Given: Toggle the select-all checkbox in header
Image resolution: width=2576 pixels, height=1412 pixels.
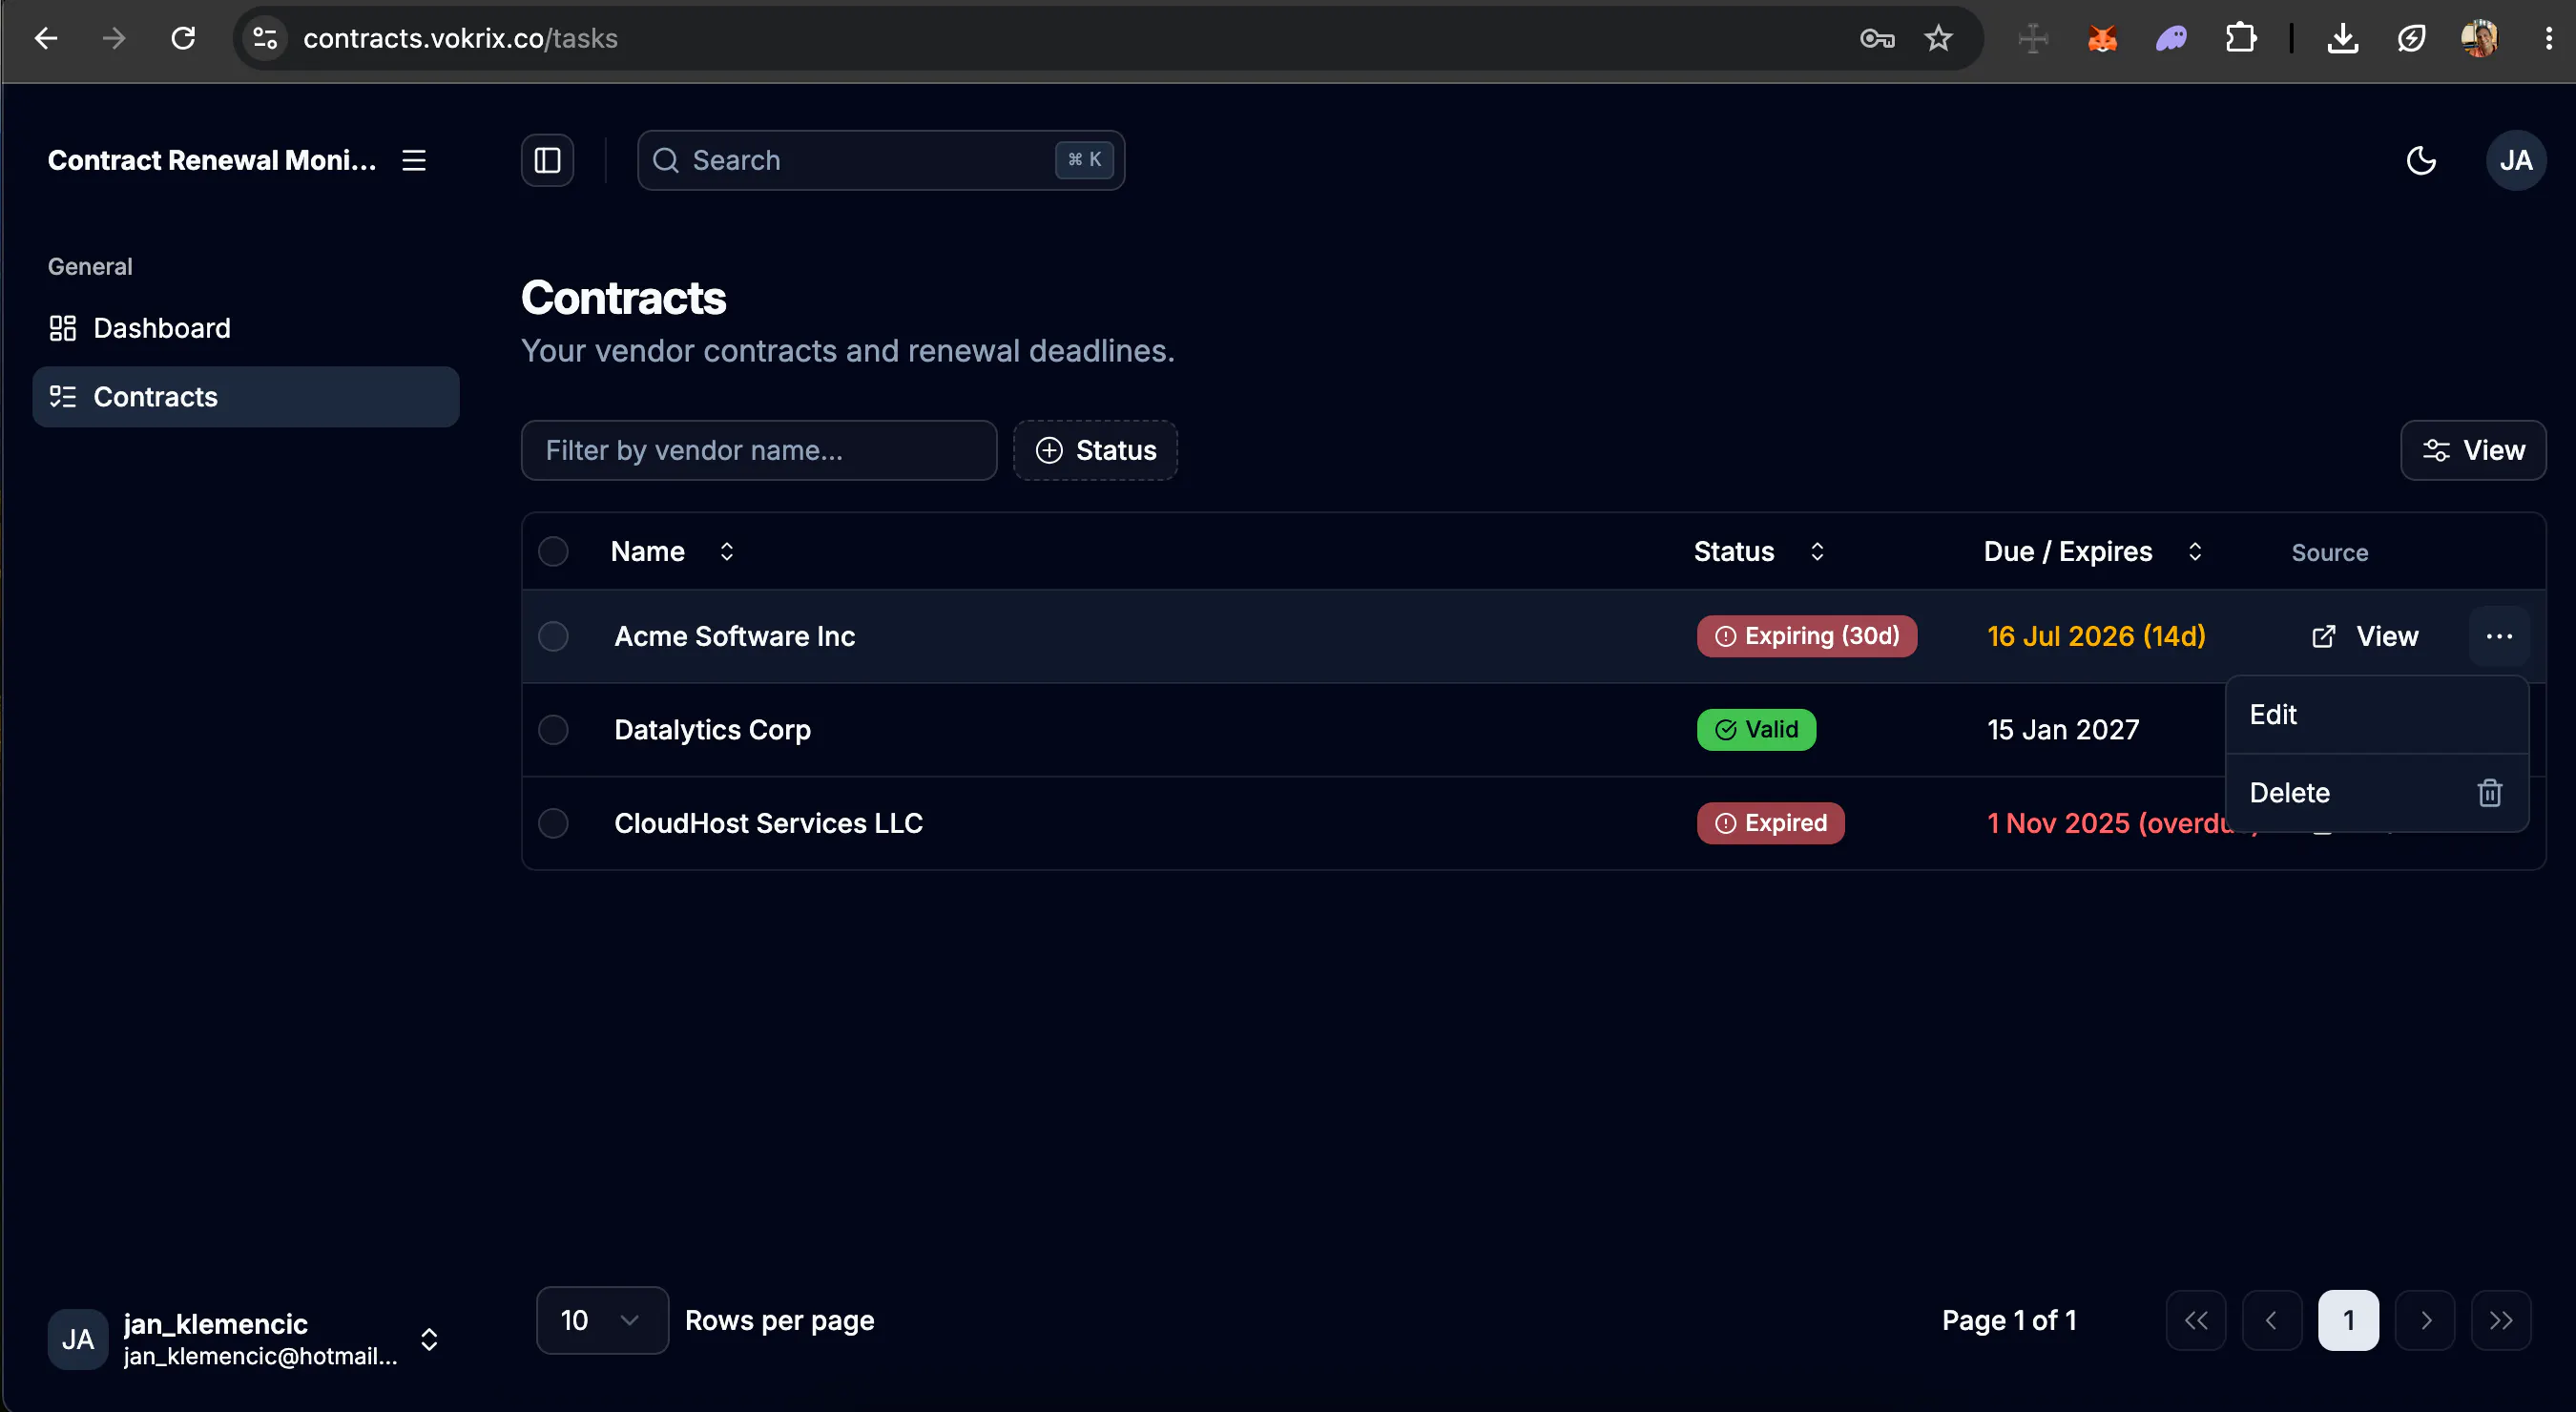Looking at the screenshot, I should pos(553,551).
